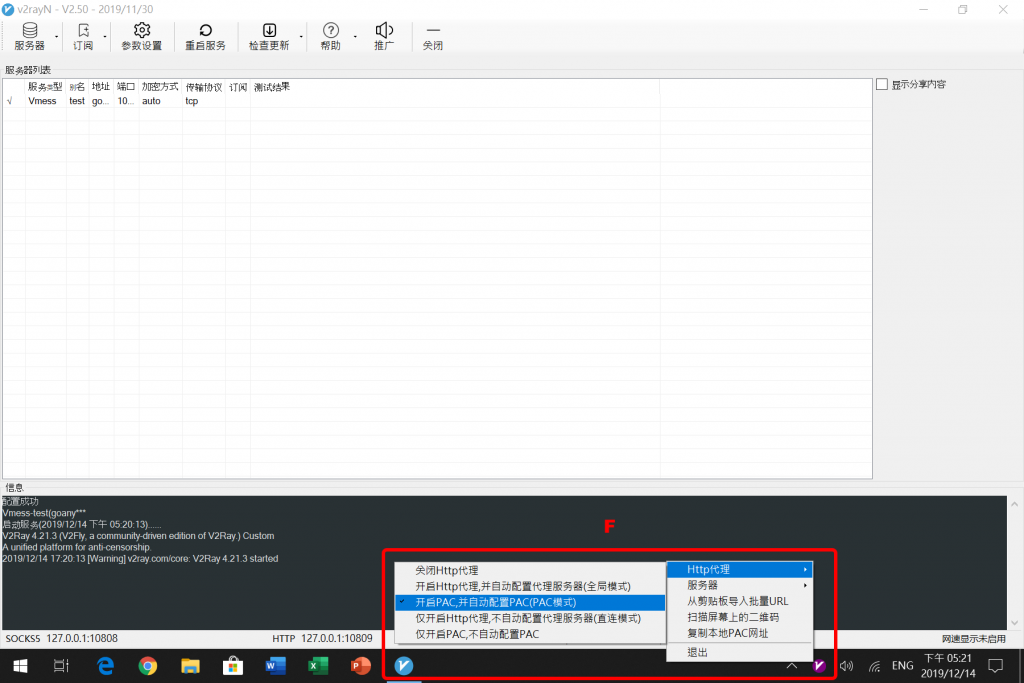
Task: Sort by the 服务类型 column header
Action: point(45,87)
